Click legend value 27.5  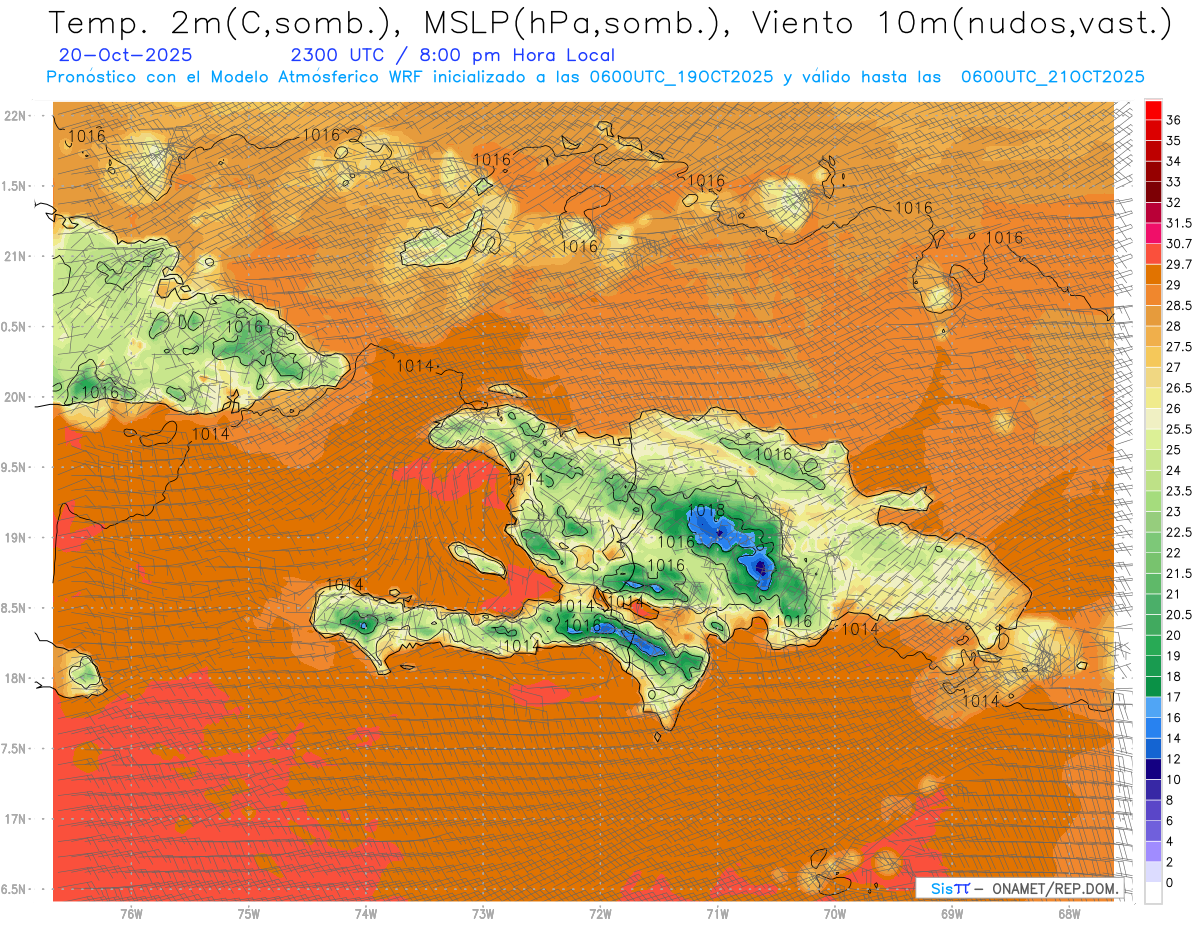[x=1179, y=347]
